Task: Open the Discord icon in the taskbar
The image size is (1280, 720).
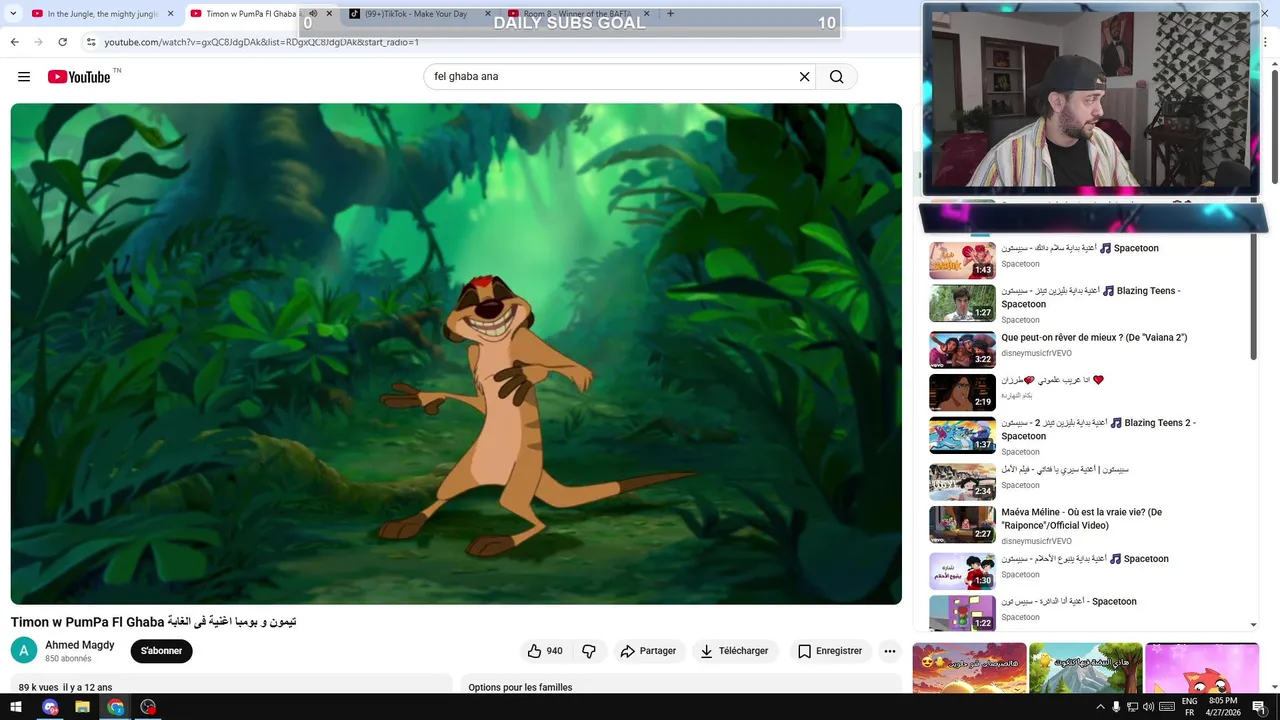Action: pyautogui.click(x=50, y=707)
